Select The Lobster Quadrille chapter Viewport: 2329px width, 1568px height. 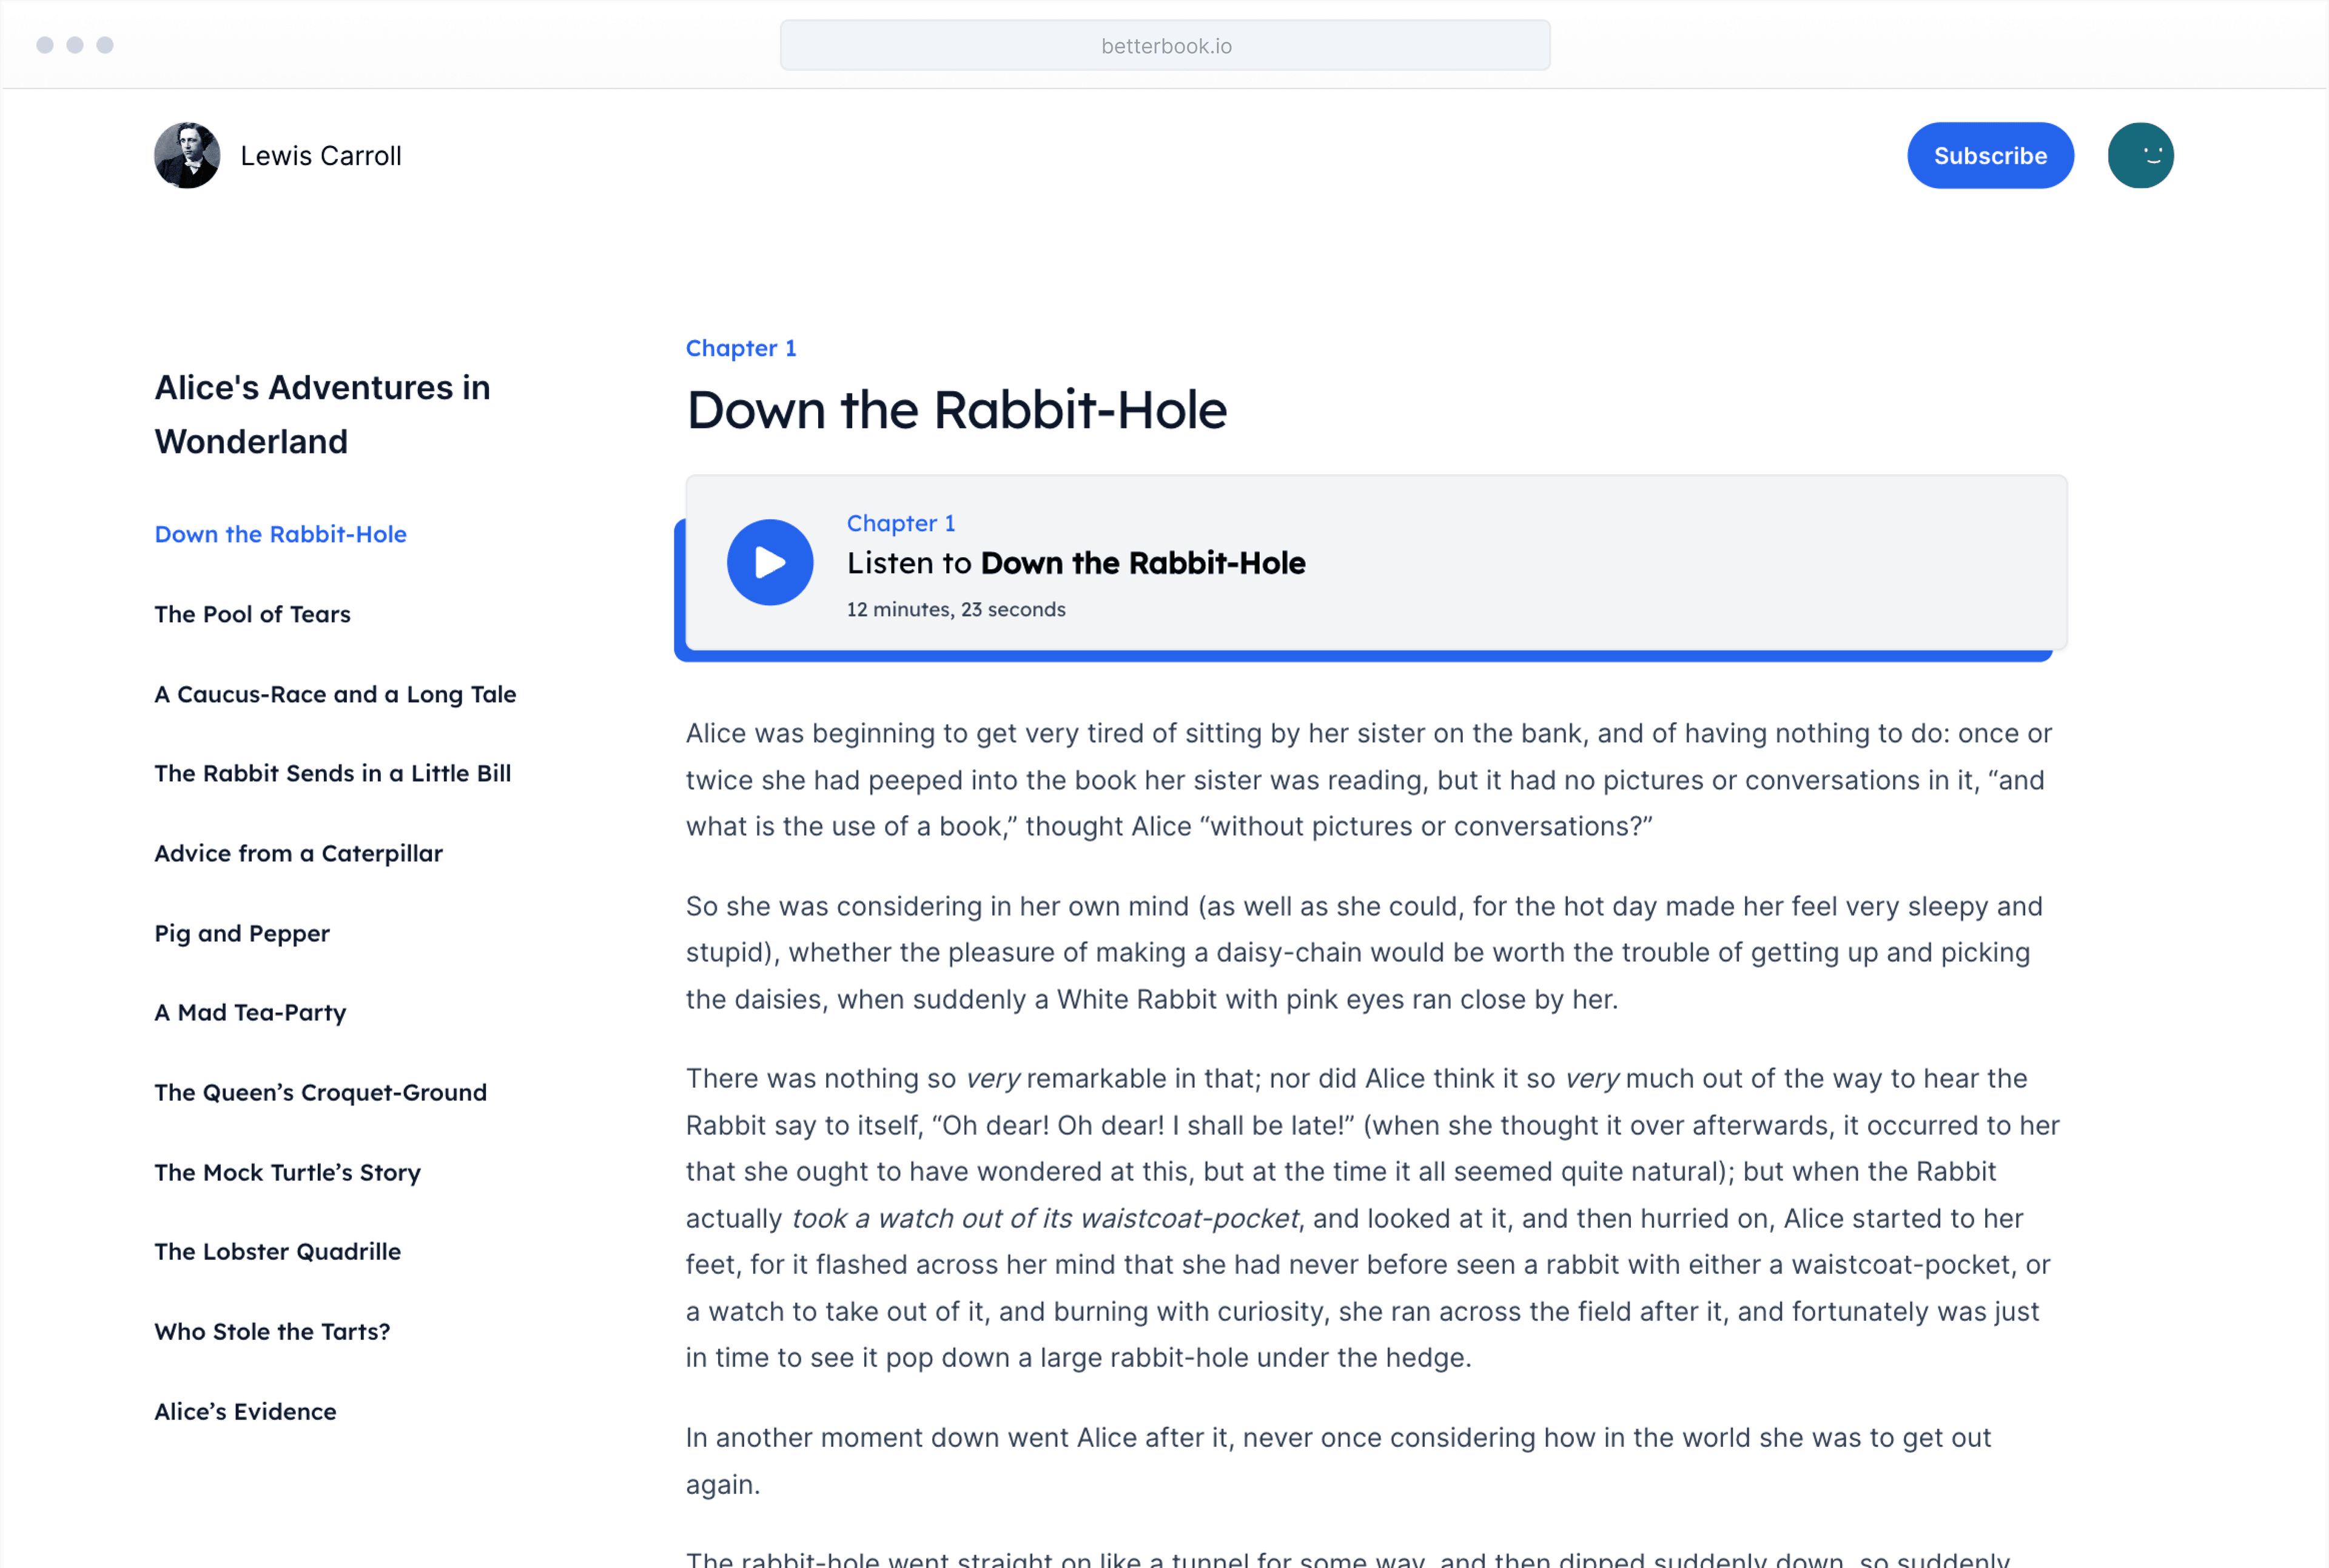tap(277, 1251)
